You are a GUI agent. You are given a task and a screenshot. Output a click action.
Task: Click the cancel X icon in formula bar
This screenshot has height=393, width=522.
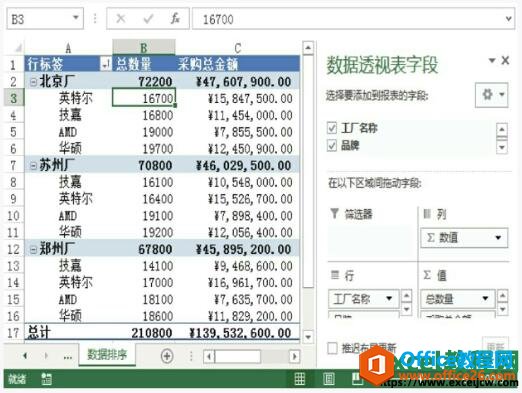click(121, 19)
